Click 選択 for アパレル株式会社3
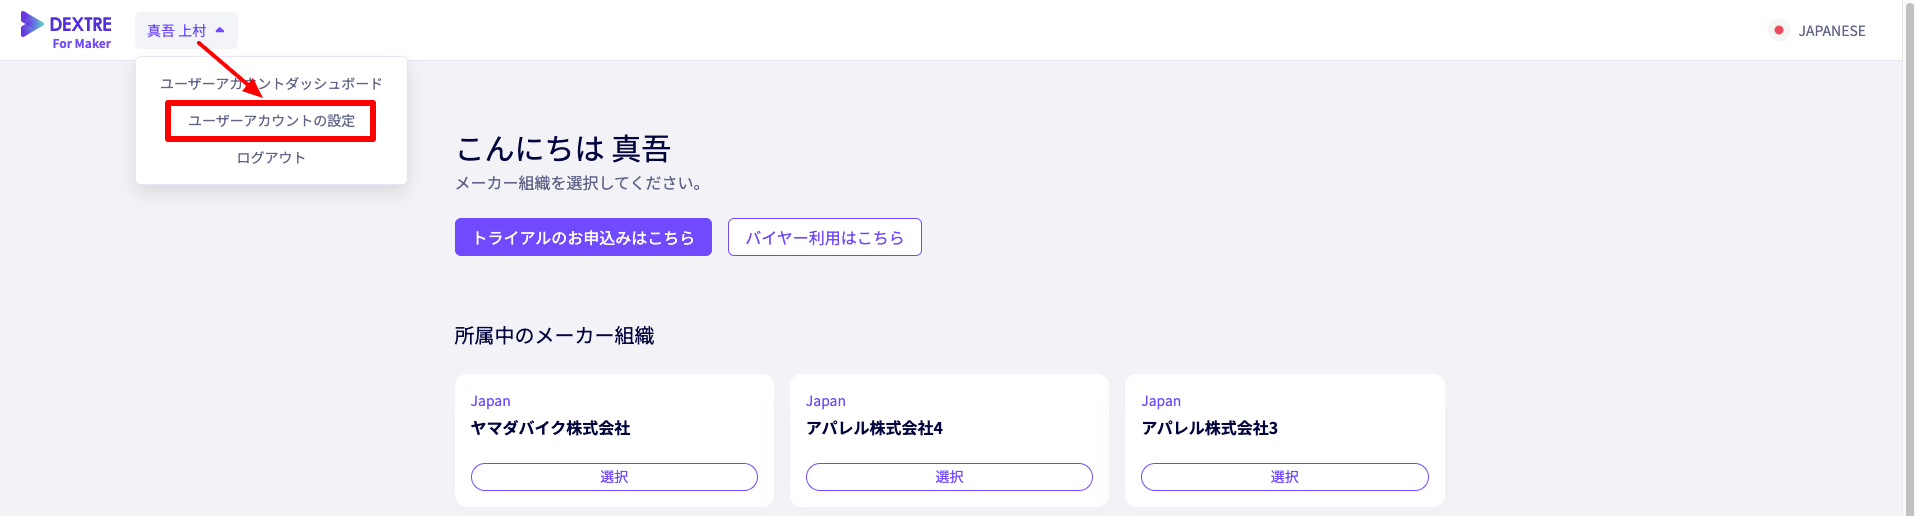1916x516 pixels. pyautogui.click(x=1284, y=477)
